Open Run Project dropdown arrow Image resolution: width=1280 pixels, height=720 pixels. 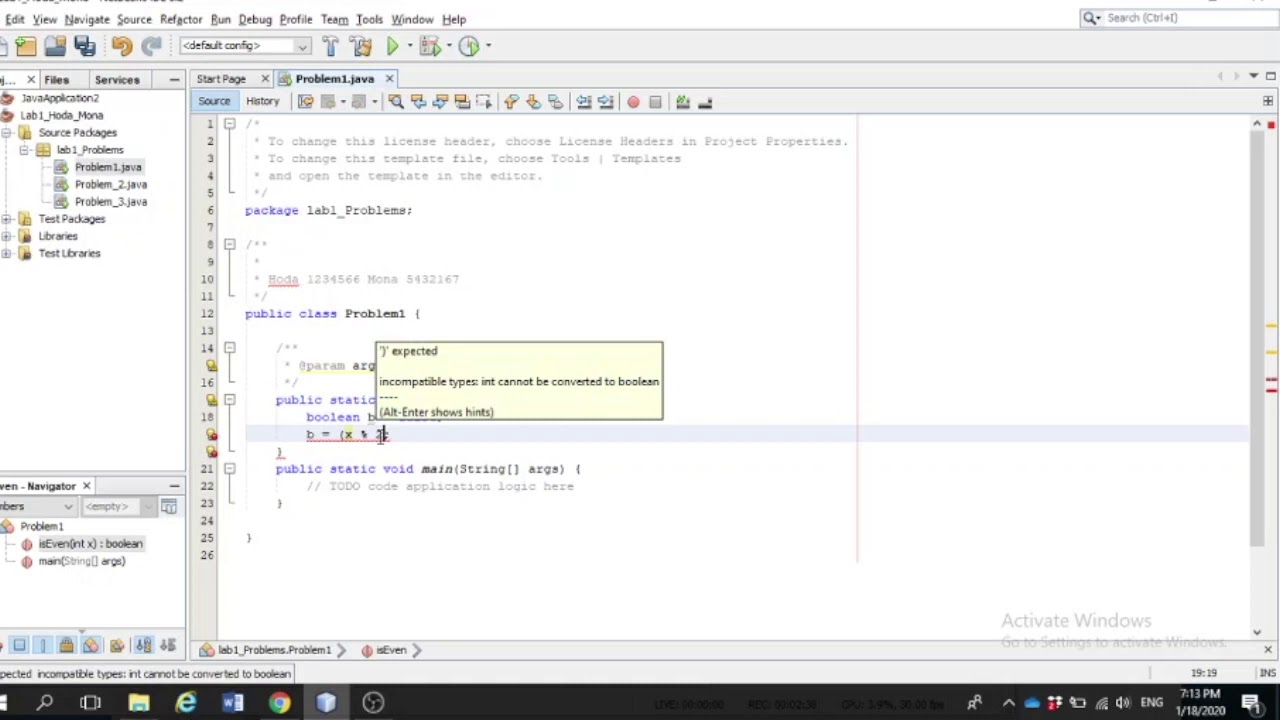[409, 46]
